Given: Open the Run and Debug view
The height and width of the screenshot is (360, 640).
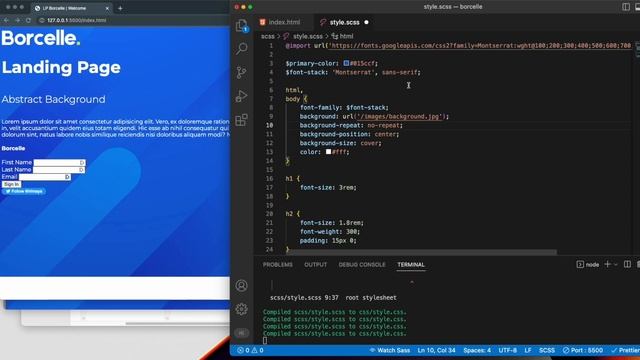Looking at the screenshot, I should pyautogui.click(x=242, y=96).
